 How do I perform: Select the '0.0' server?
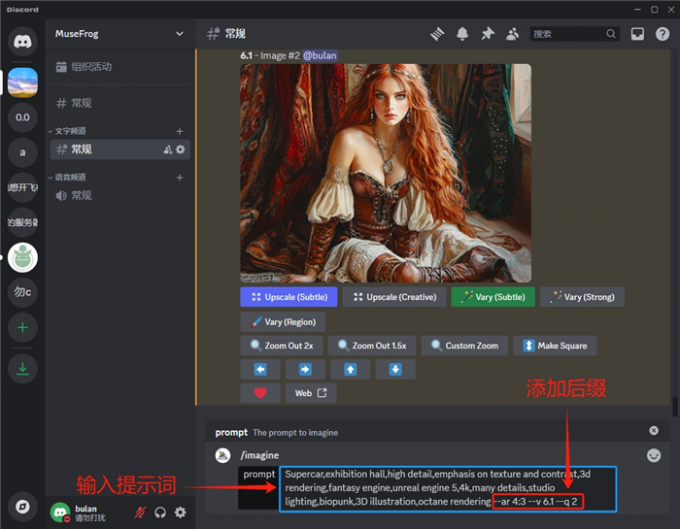coord(23,118)
